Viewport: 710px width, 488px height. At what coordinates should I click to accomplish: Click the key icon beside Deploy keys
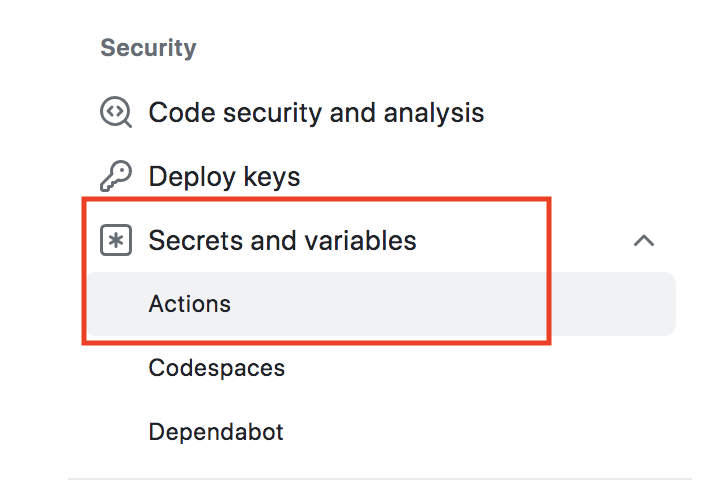click(116, 176)
